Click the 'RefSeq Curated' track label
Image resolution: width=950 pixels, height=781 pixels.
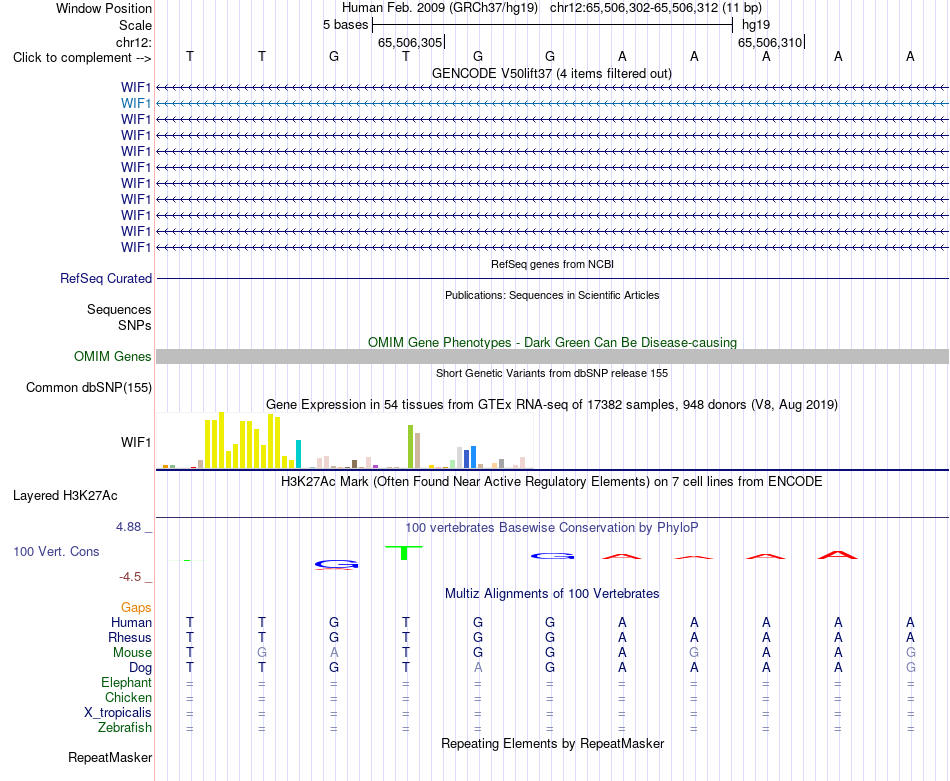(x=106, y=279)
